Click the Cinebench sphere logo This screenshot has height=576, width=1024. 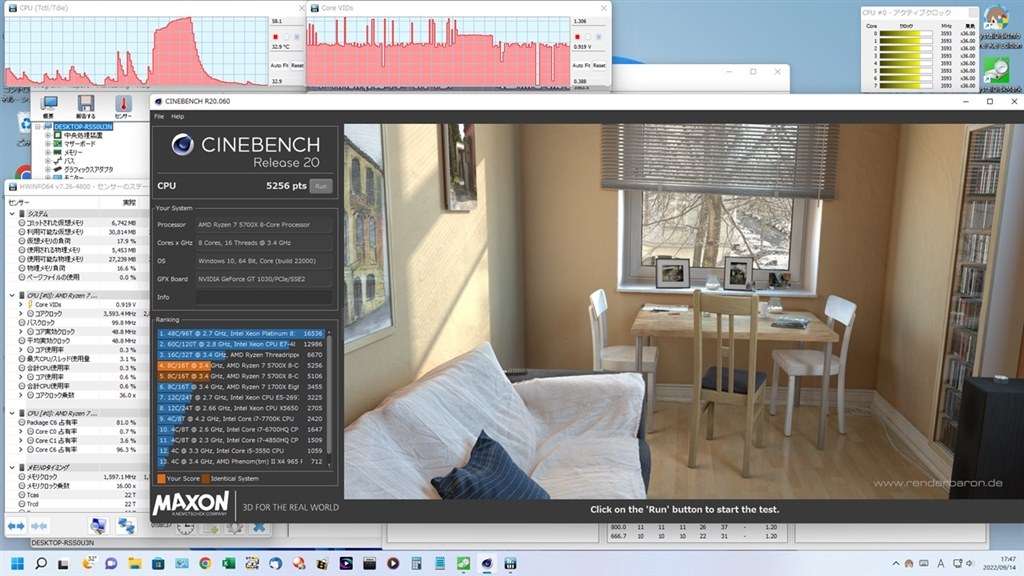coord(182,144)
